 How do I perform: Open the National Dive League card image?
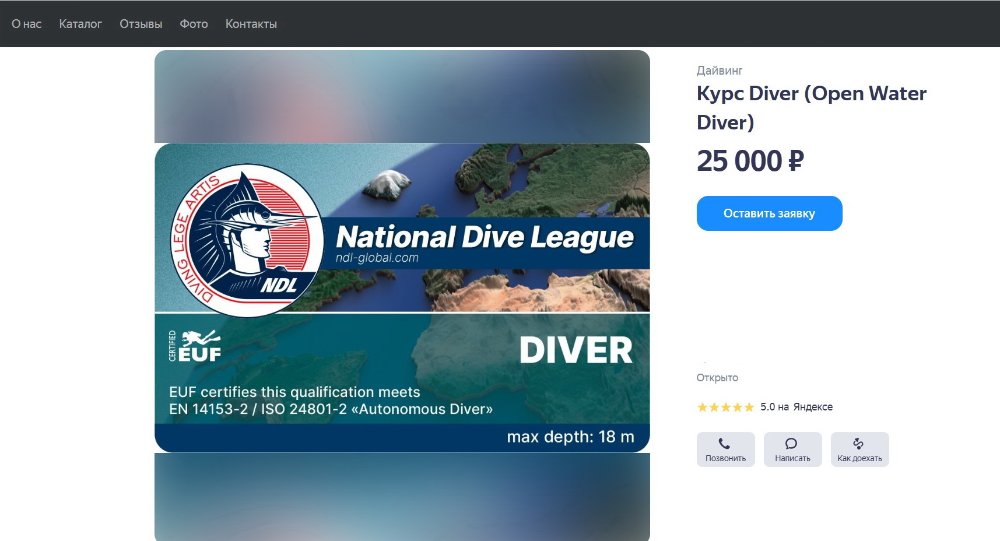(x=402, y=297)
